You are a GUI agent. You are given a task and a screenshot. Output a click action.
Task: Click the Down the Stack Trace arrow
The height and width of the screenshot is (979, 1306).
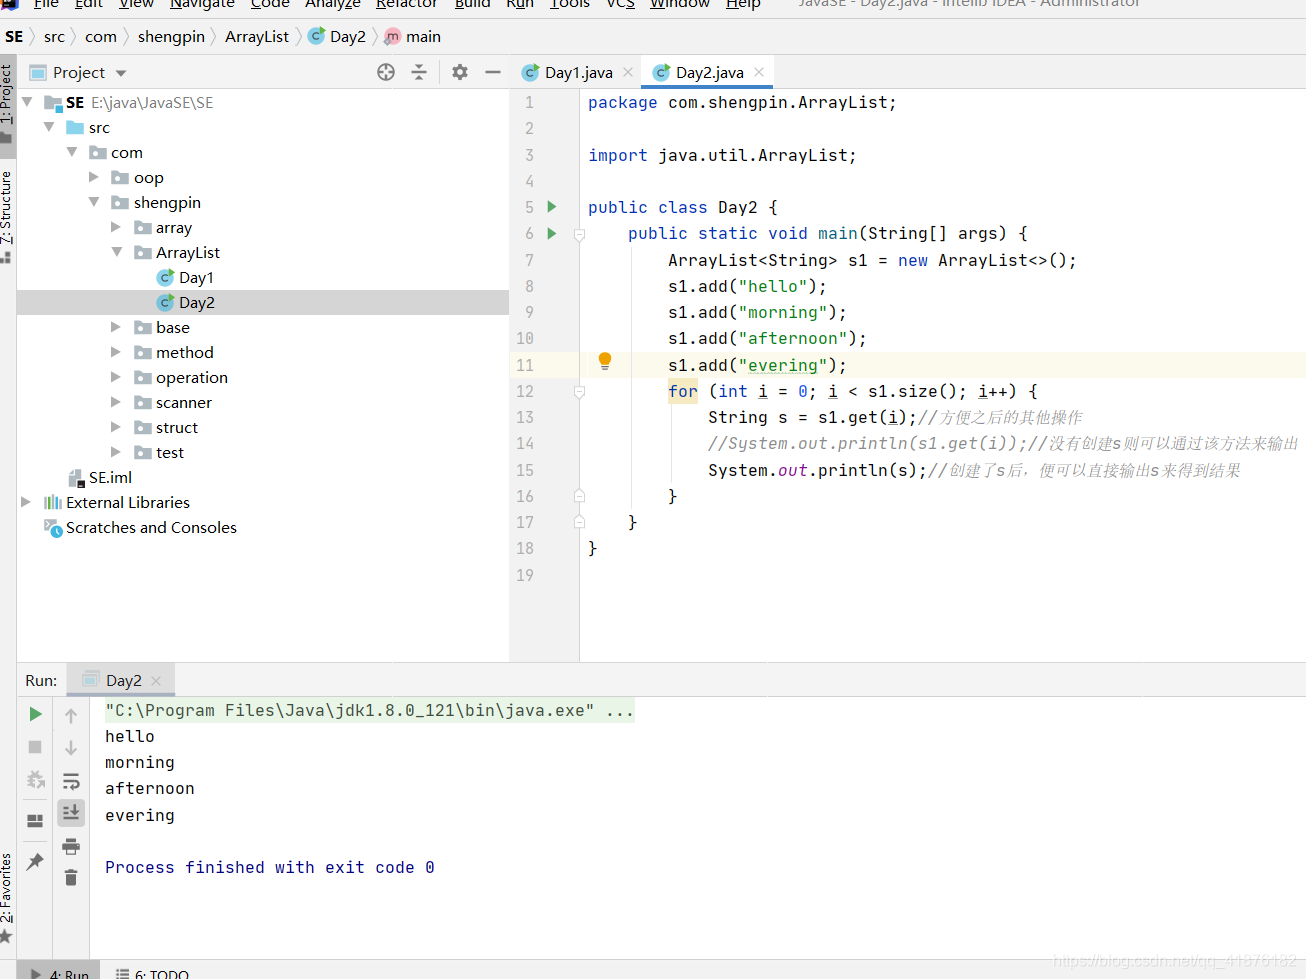71,748
